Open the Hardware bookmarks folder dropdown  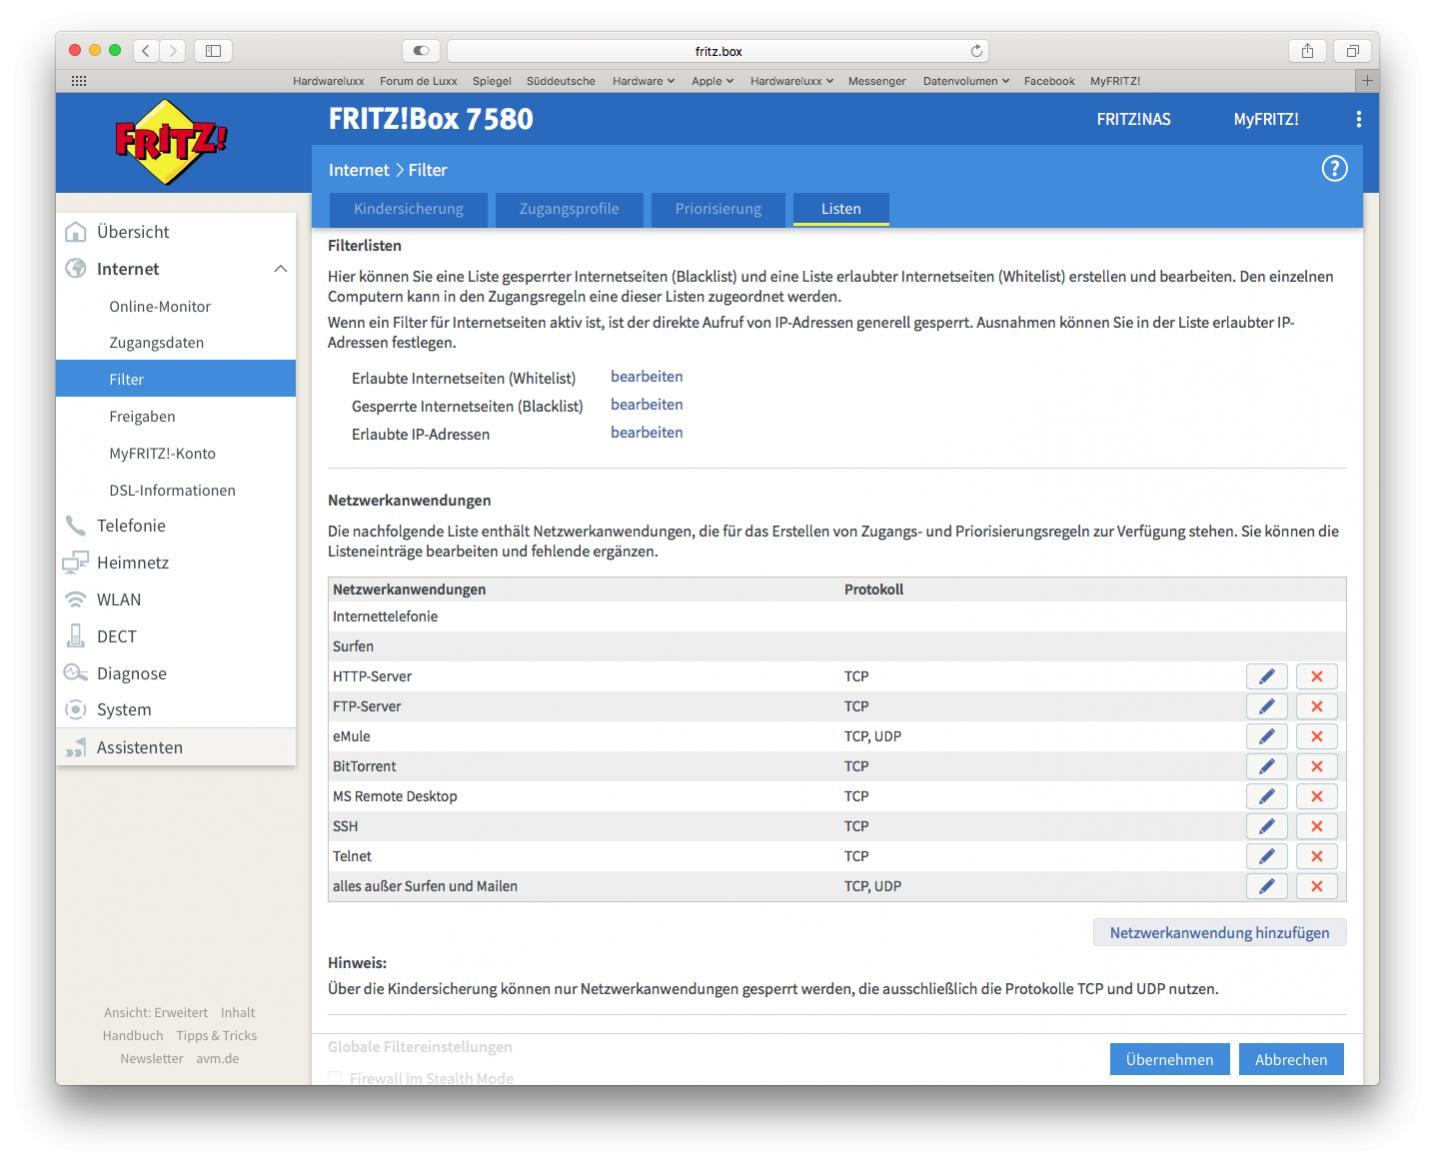643,81
